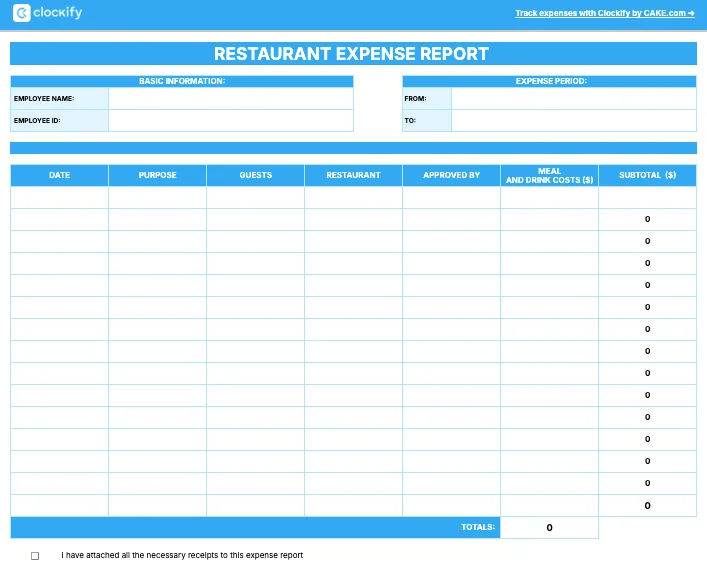Check the receipts attached confirmation checkbox
The image size is (707, 572).
[35, 556]
